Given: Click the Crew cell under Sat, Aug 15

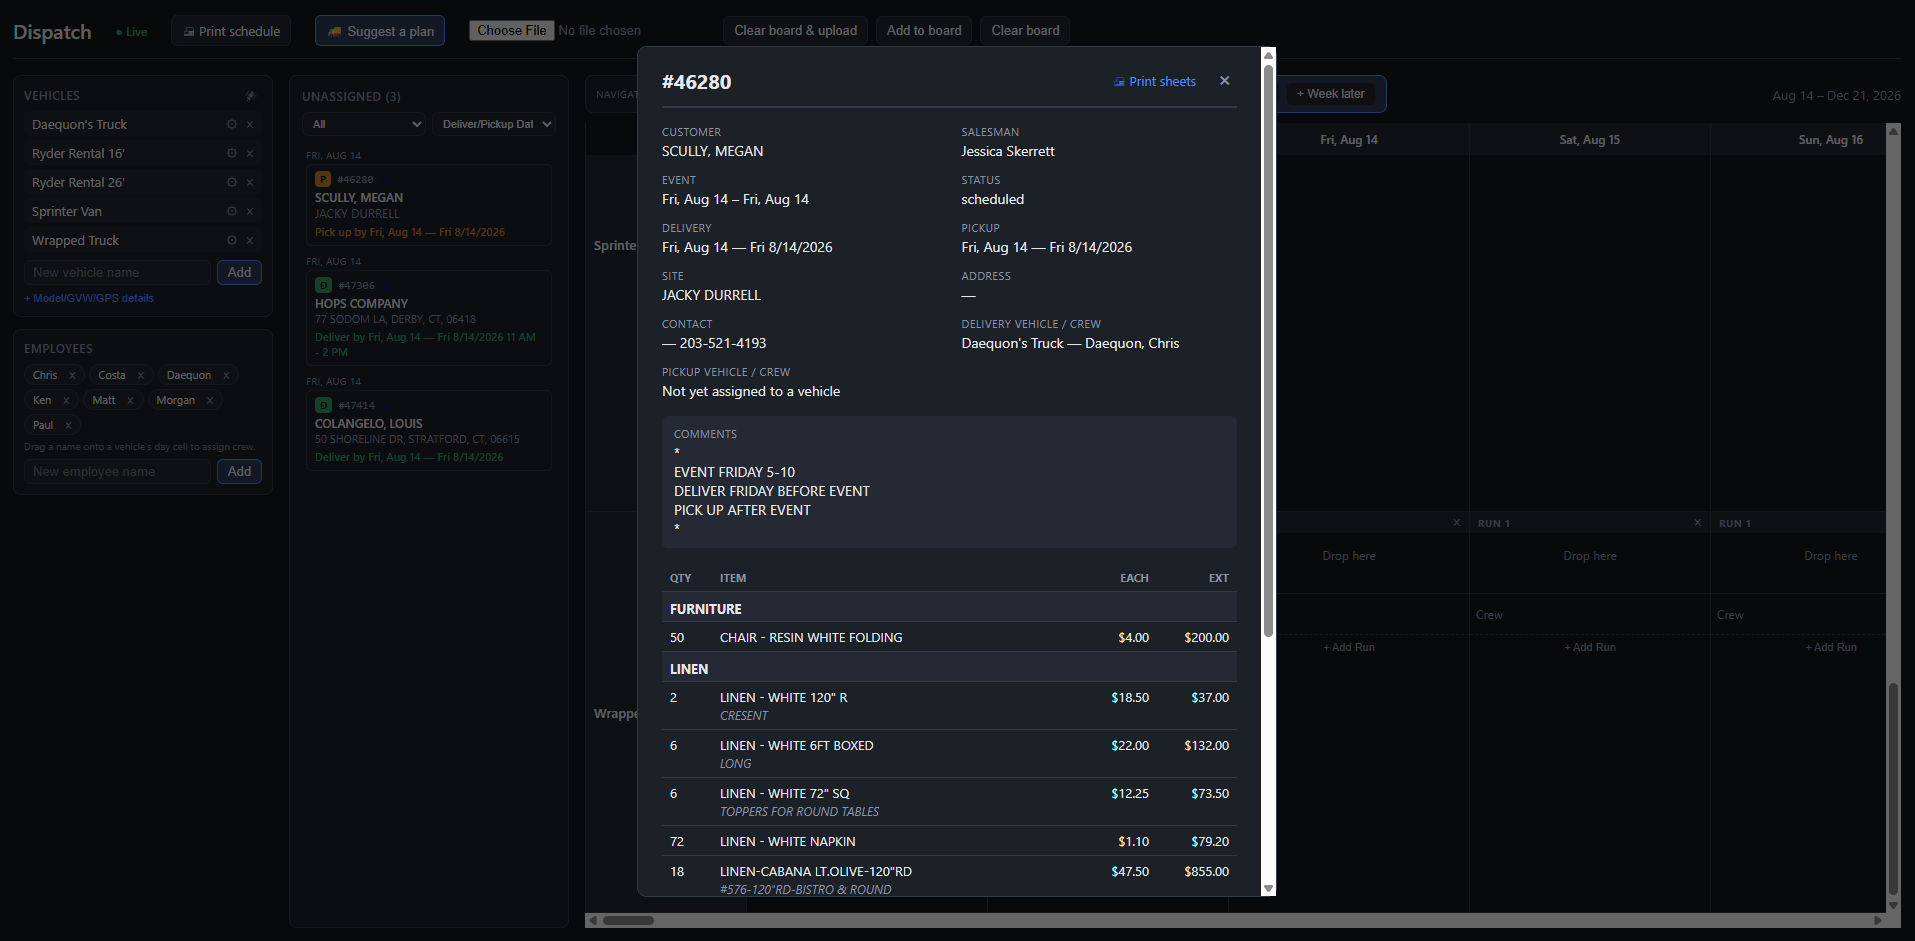Looking at the screenshot, I should click(x=1590, y=615).
